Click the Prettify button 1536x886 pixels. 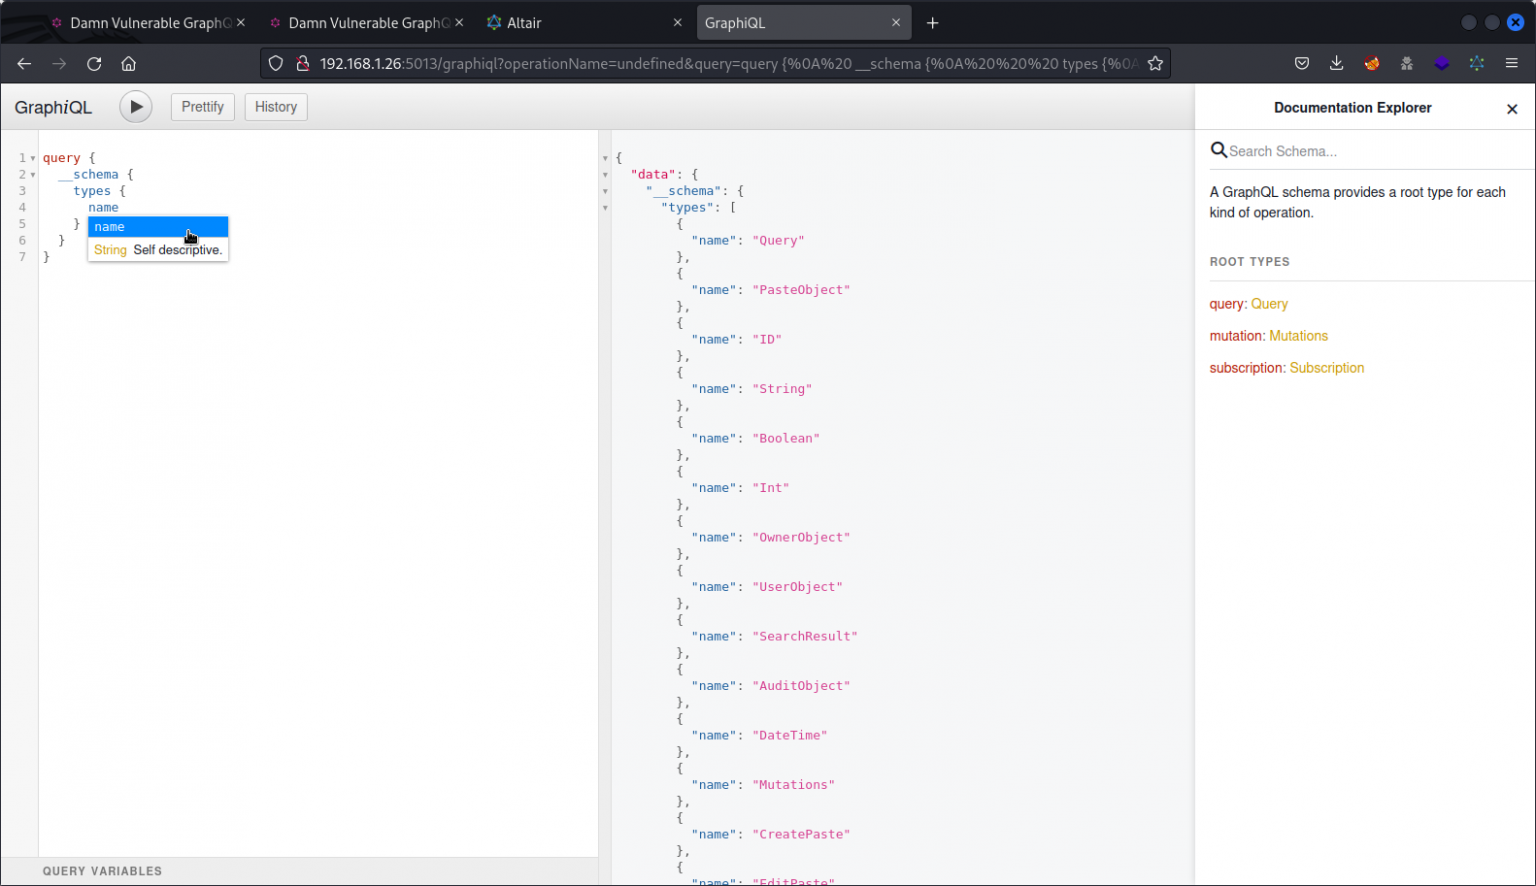203,107
